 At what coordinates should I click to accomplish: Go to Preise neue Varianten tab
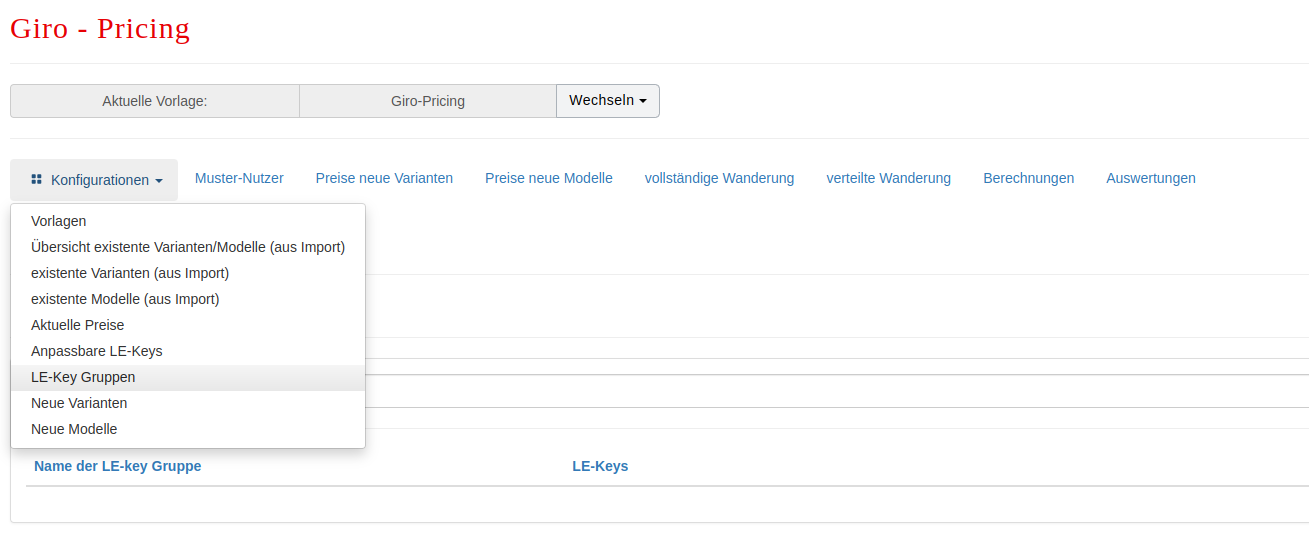(x=384, y=178)
